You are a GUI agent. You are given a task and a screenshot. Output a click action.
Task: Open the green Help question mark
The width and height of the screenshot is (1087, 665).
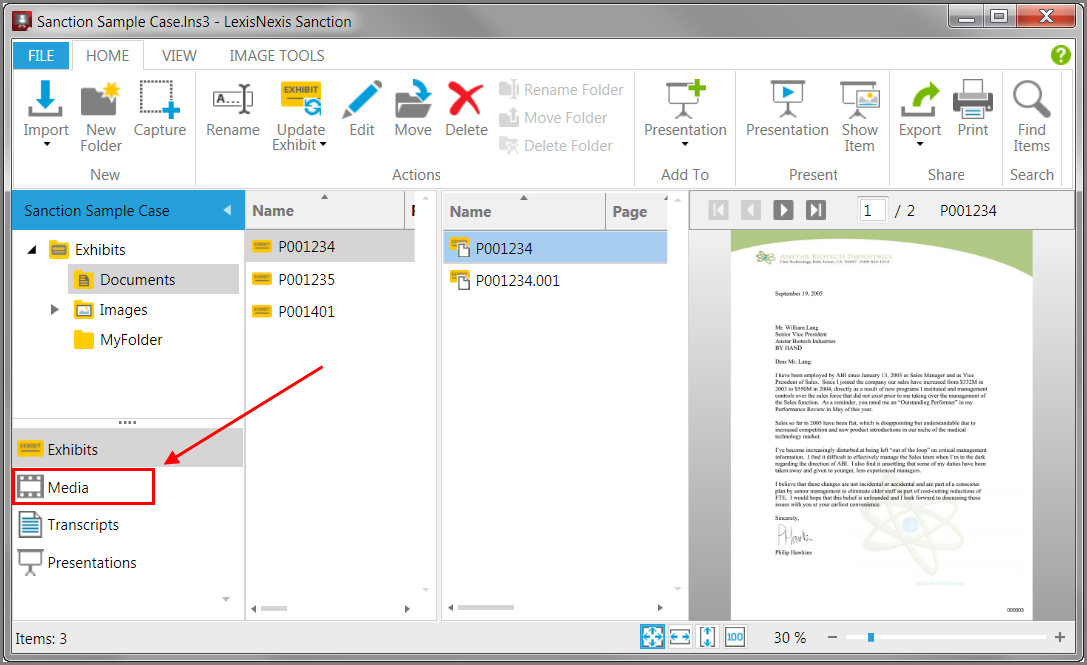point(1060,55)
